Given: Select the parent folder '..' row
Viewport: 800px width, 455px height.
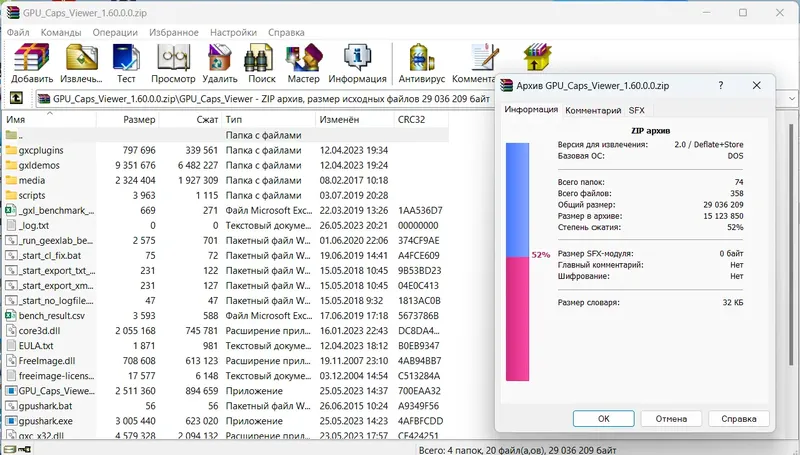Looking at the screenshot, I should pyautogui.click(x=226, y=135).
